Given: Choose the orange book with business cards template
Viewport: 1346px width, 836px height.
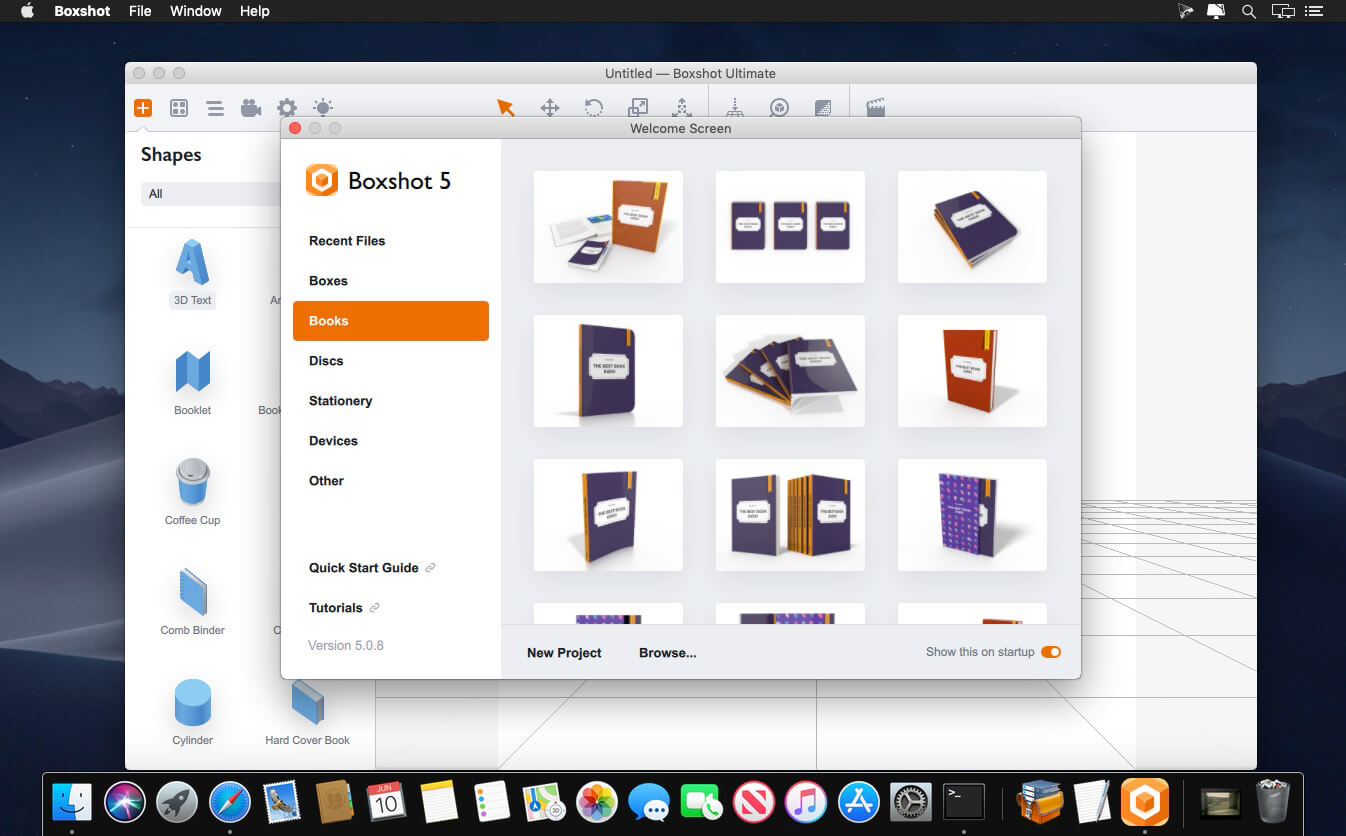Looking at the screenshot, I should (x=608, y=227).
